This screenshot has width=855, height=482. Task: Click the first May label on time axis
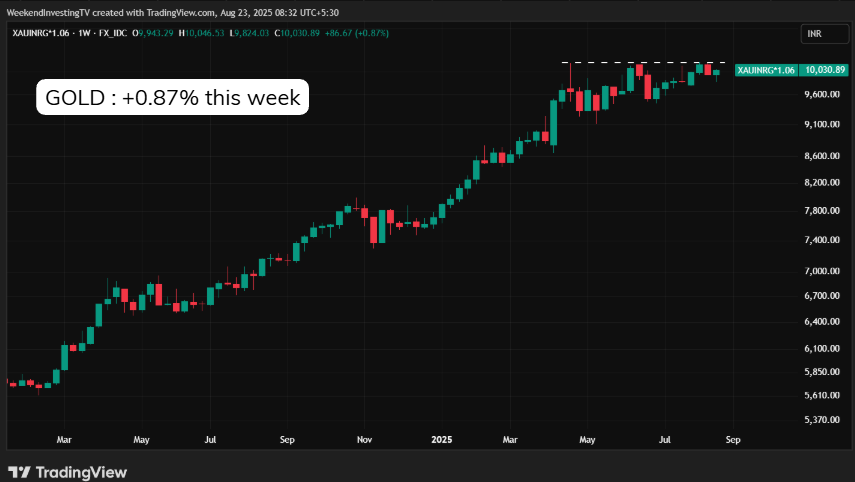pyautogui.click(x=141, y=439)
